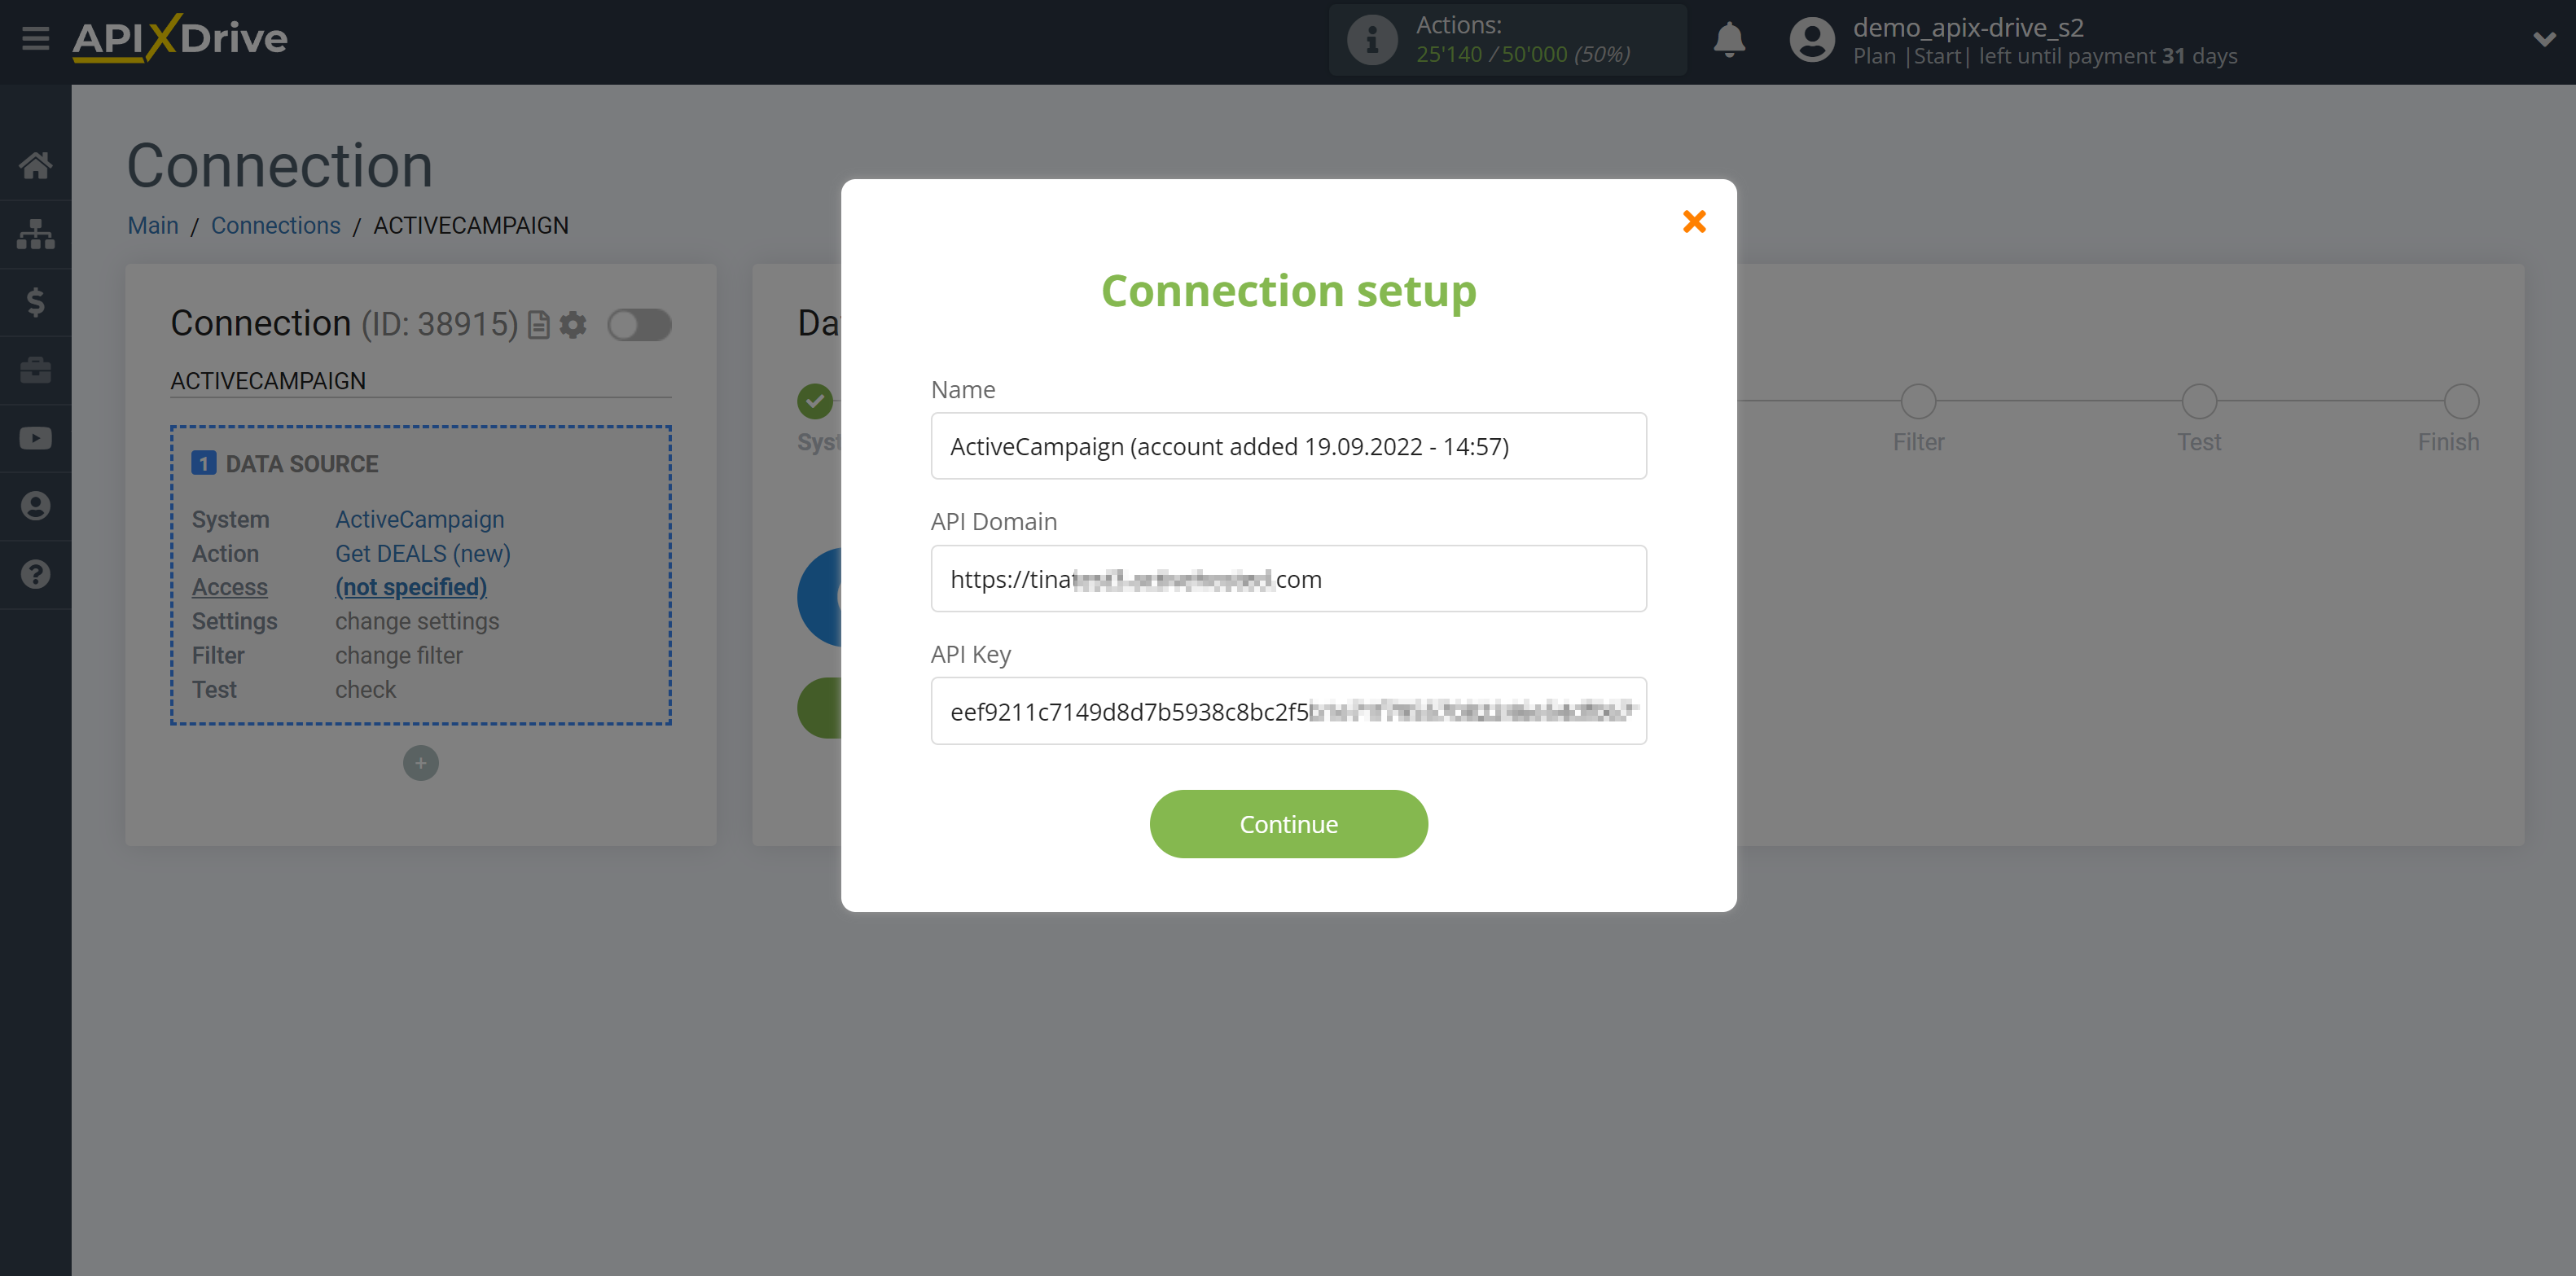Close the Connection setup dialog
Screen dimensions: 2576x1276
1694,222
